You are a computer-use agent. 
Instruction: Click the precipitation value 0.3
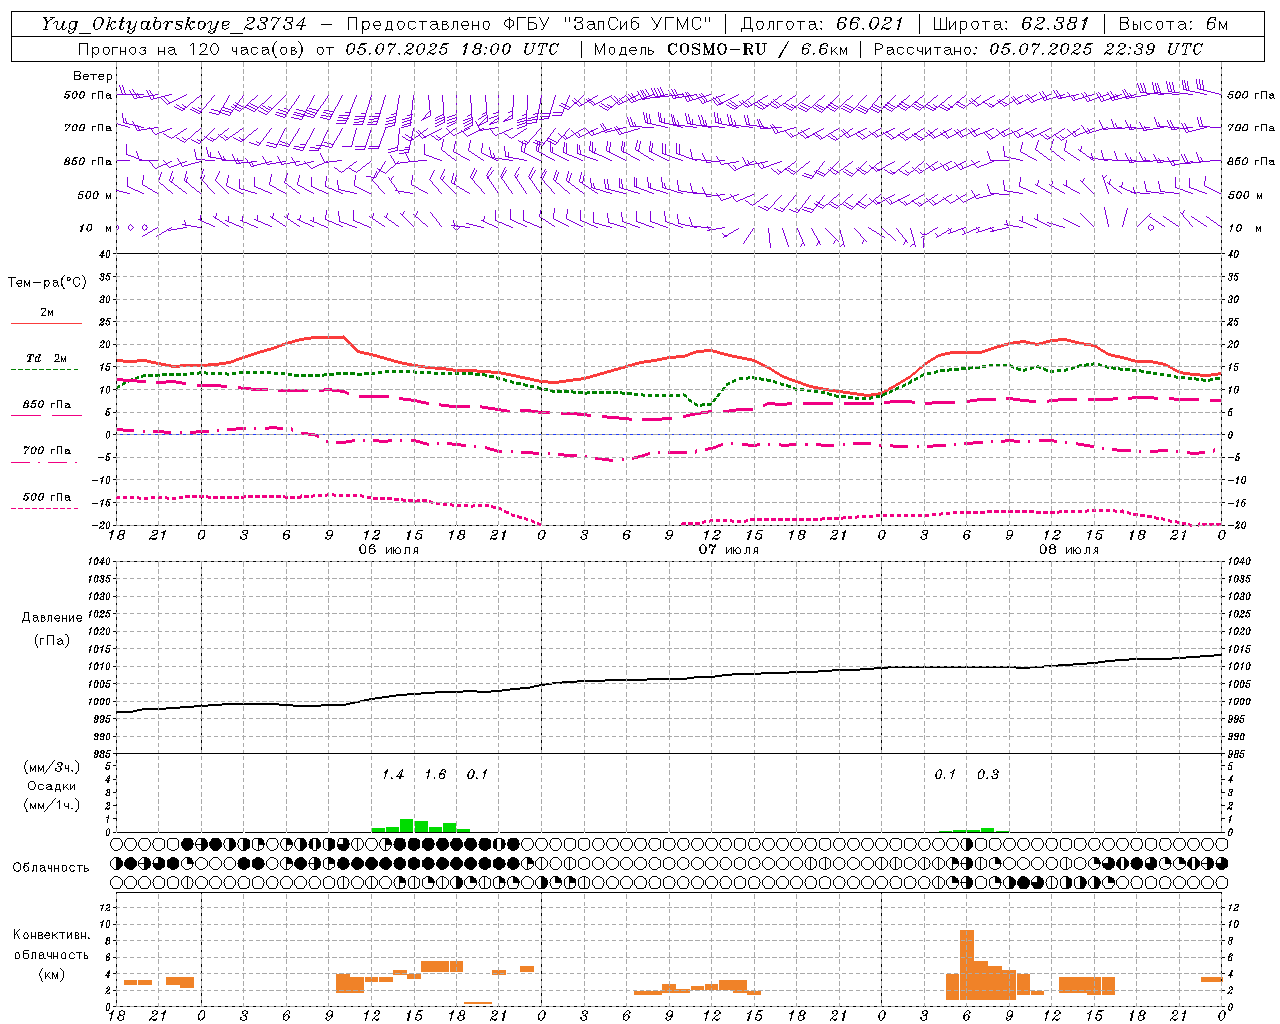[988, 775]
